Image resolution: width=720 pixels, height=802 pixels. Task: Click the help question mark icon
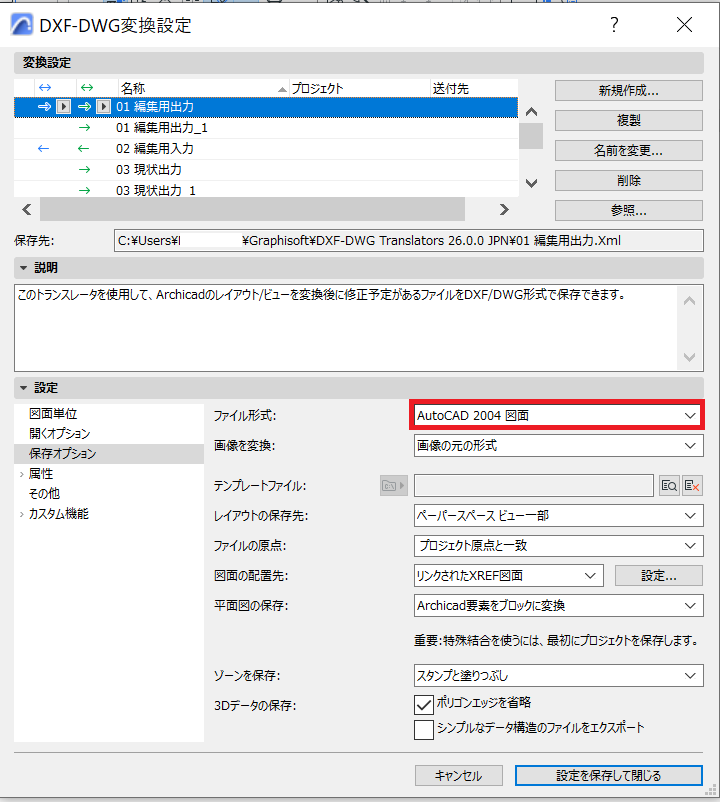click(614, 25)
